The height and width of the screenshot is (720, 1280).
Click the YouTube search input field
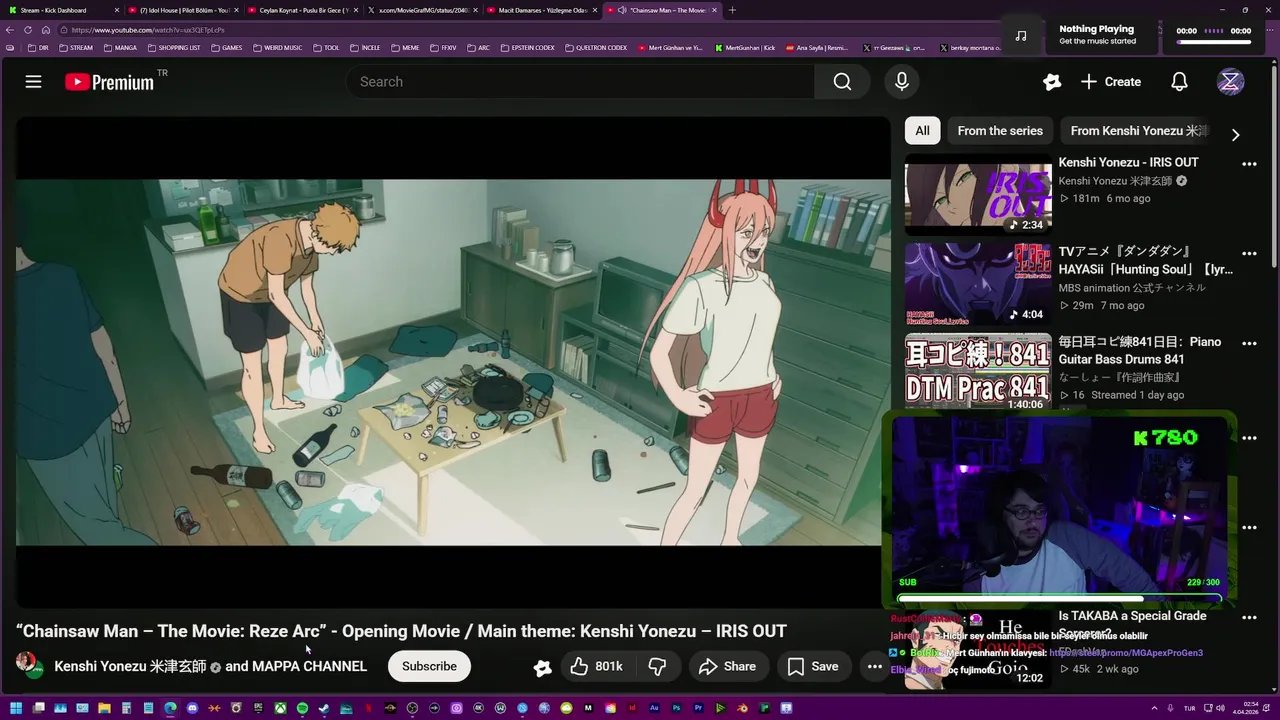click(580, 82)
